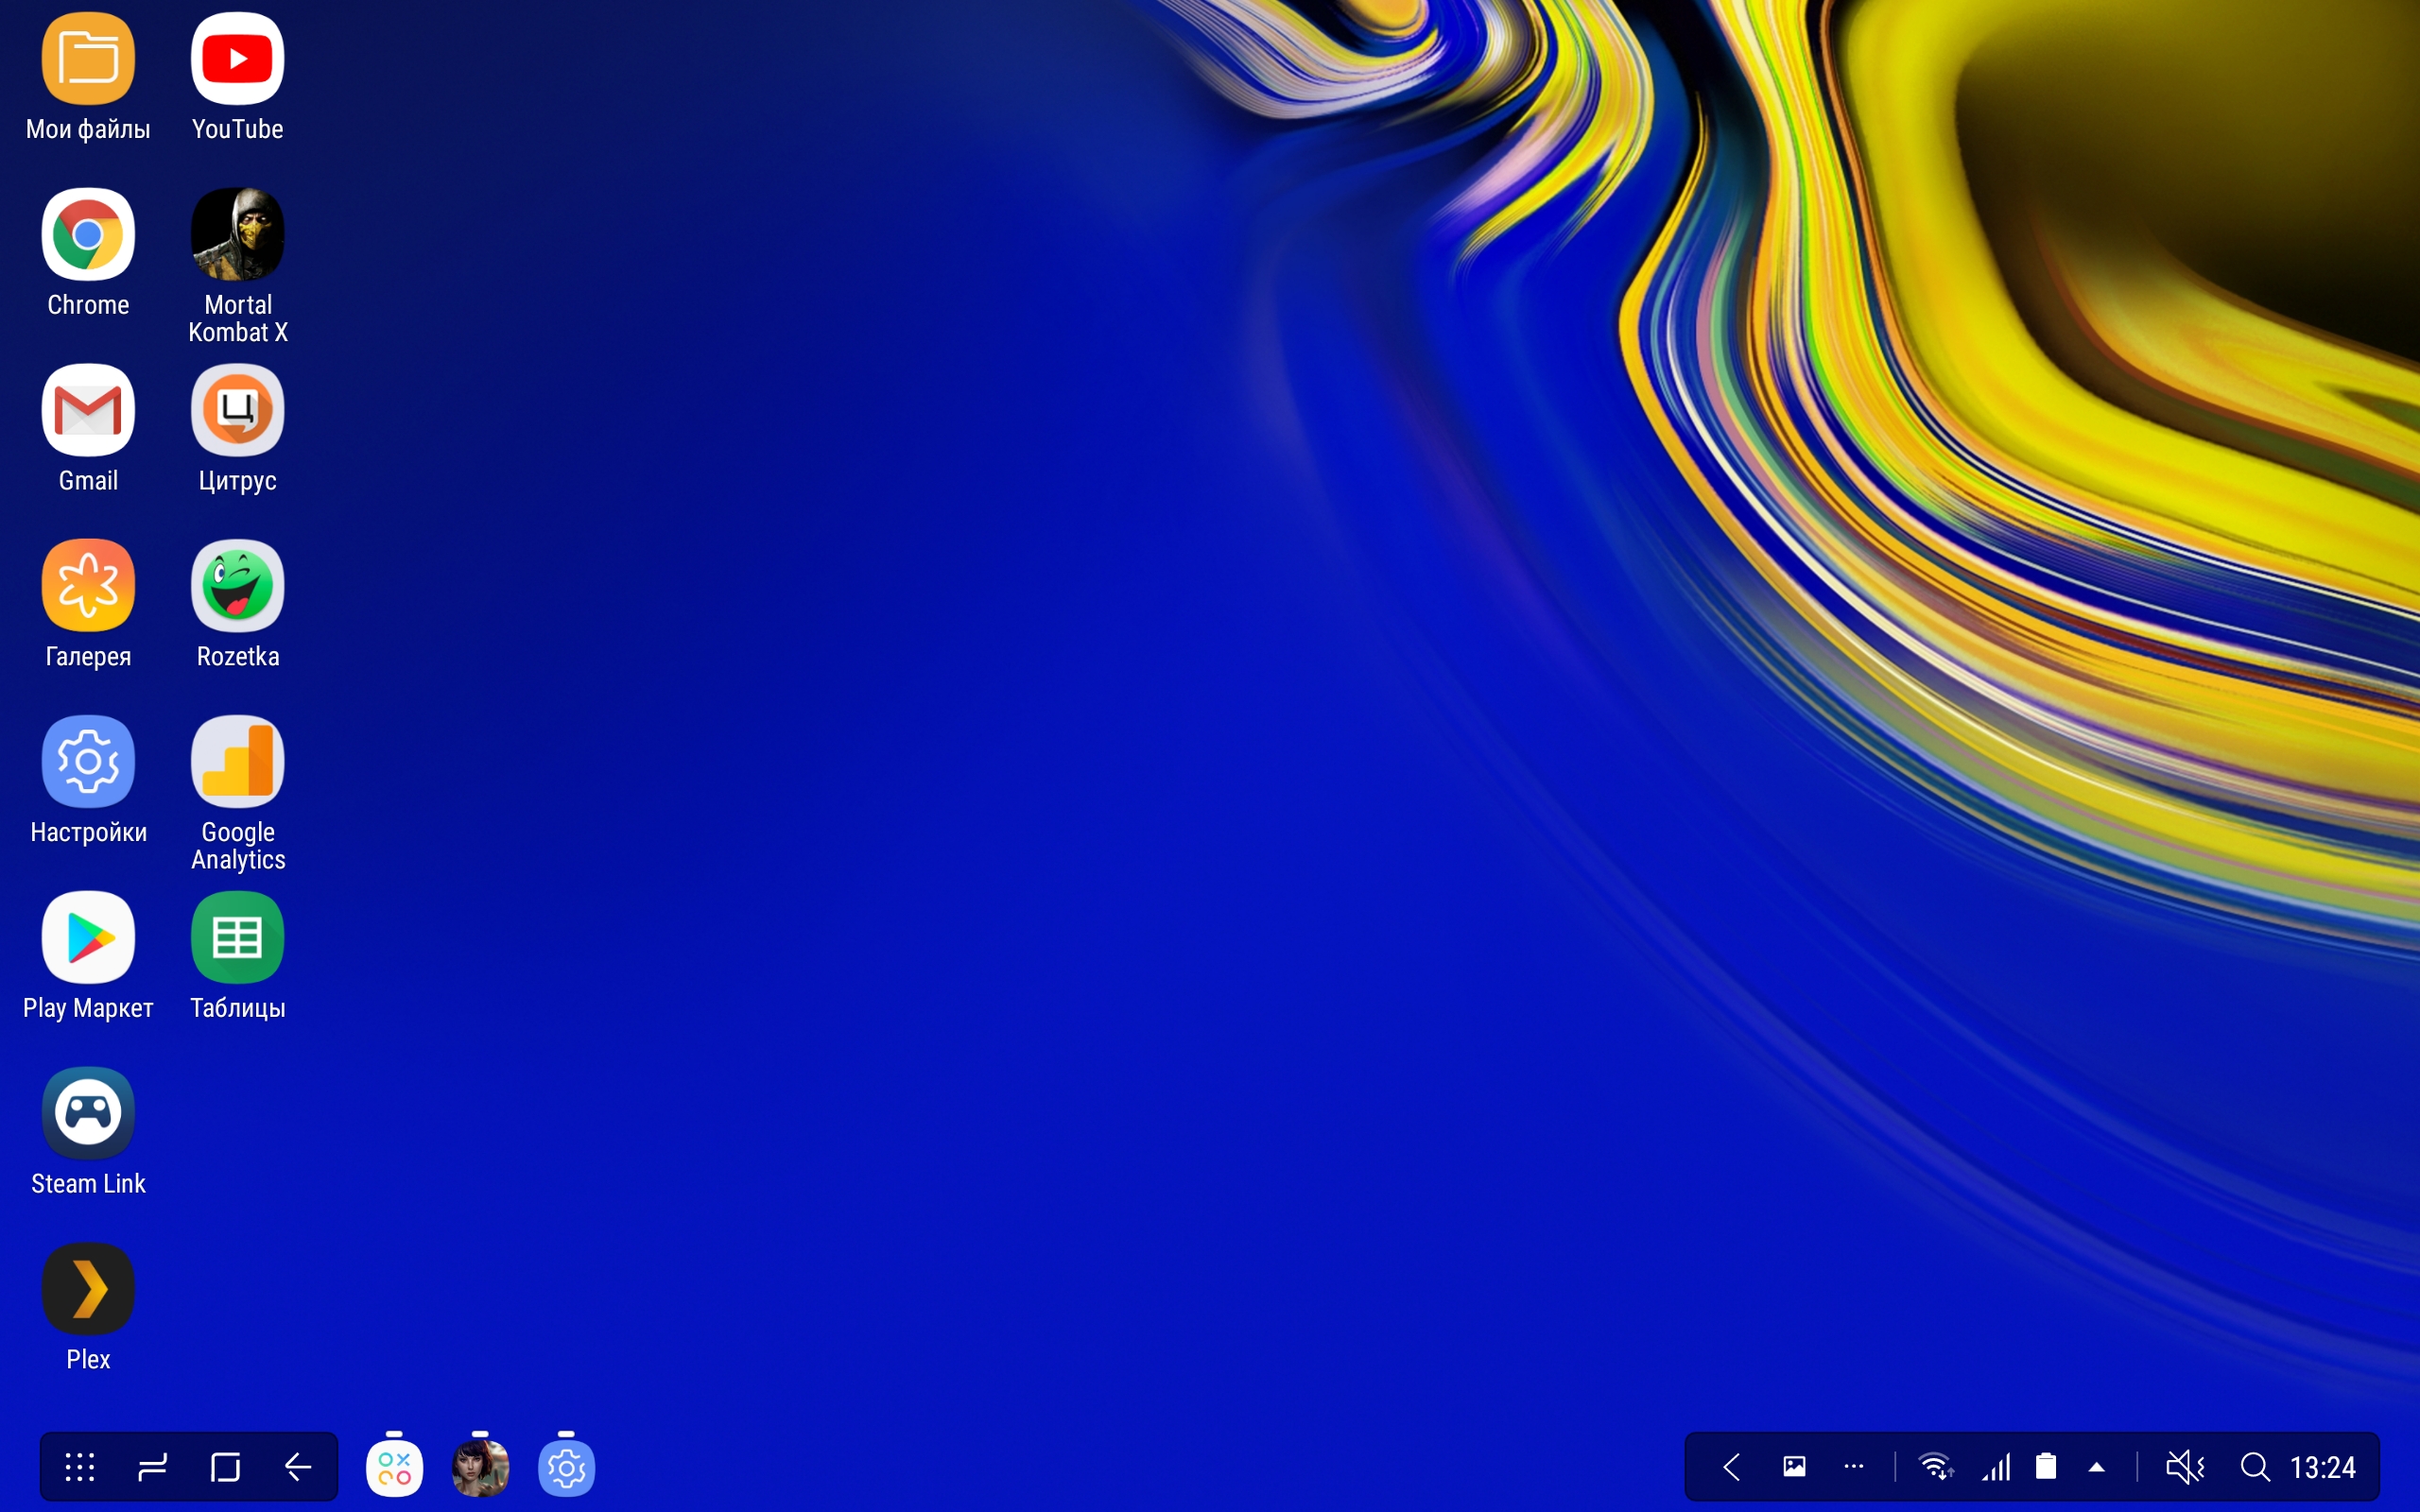Switch to running game in taskbar
The width and height of the screenshot is (2420, 1512).
point(480,1467)
